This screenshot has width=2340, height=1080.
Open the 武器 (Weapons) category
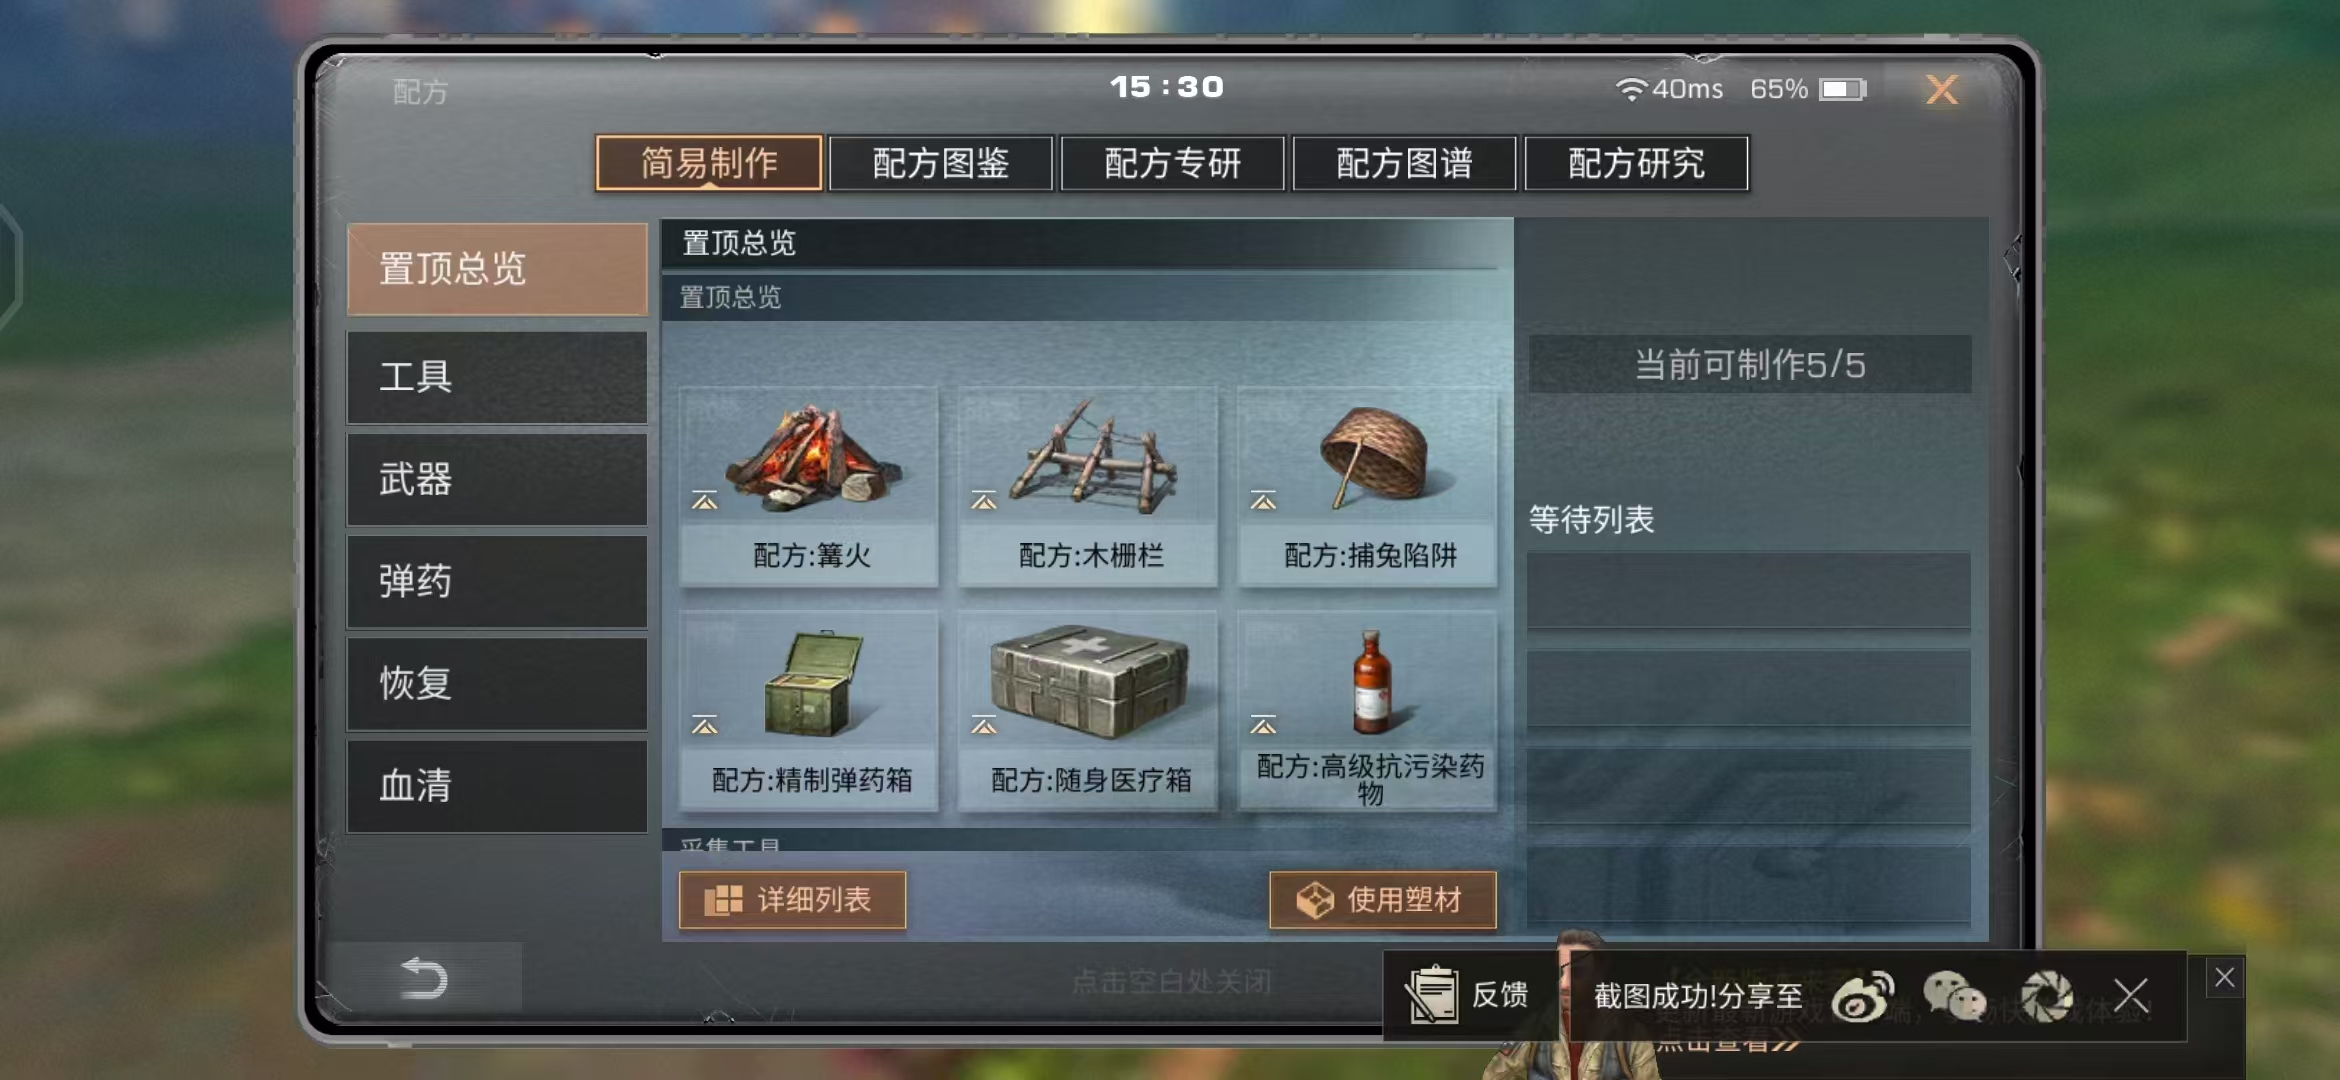tap(497, 480)
